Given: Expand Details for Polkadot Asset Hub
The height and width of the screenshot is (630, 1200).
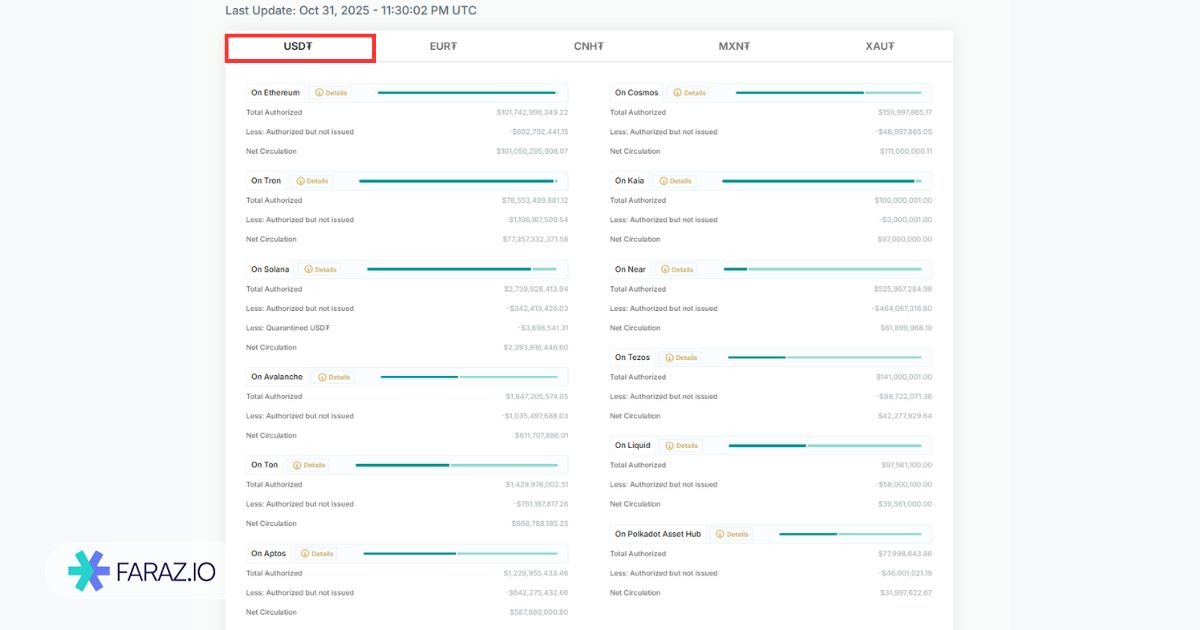Looking at the screenshot, I should click(731, 534).
